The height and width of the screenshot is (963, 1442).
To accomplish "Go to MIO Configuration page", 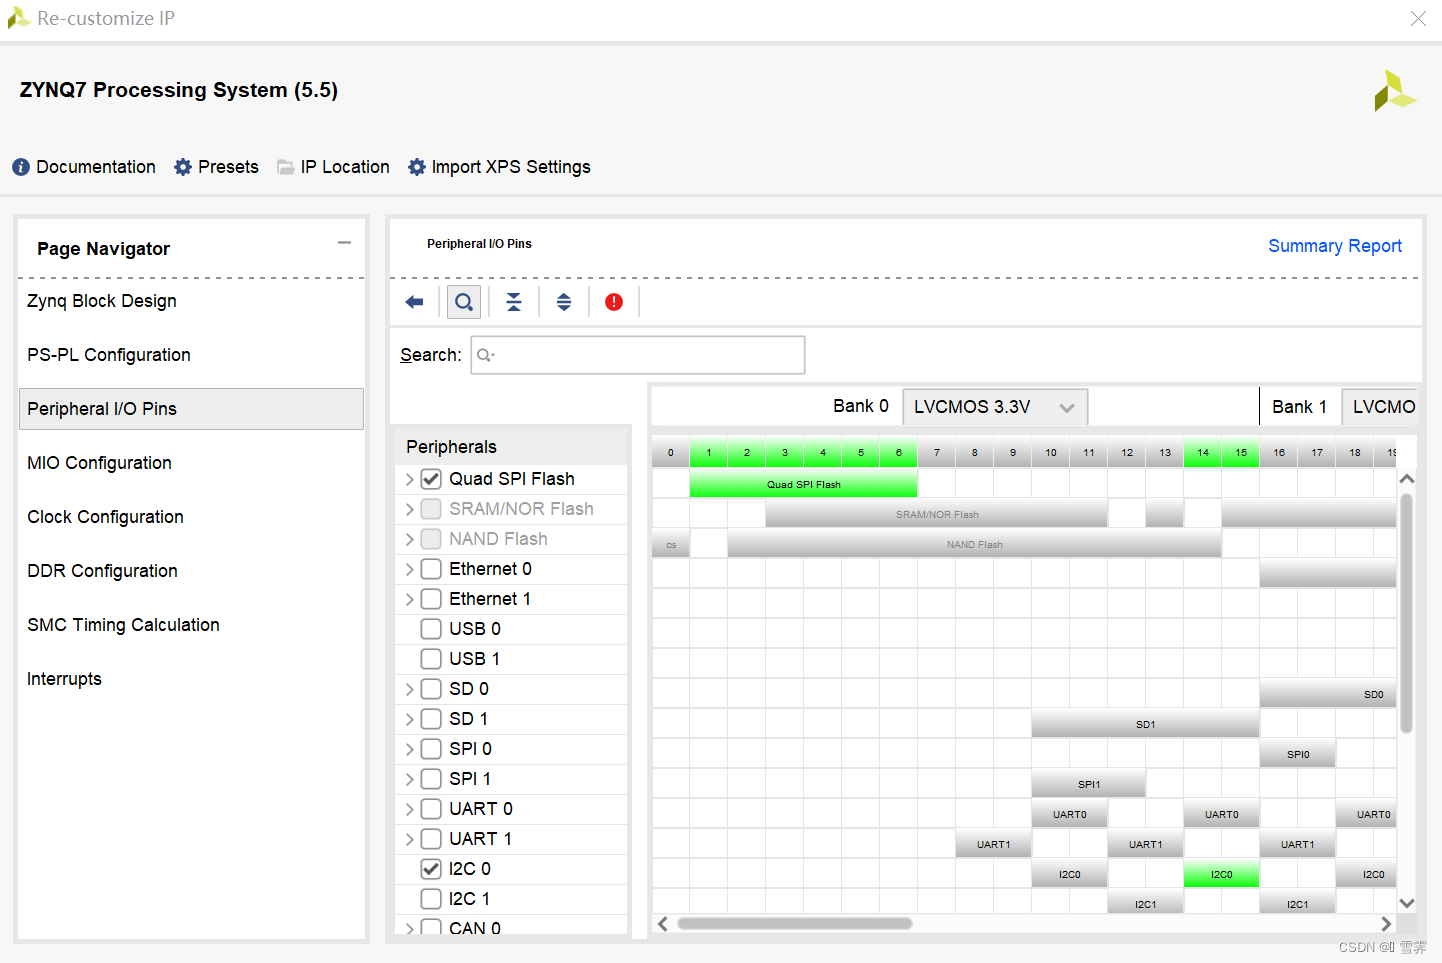I will click(191, 463).
